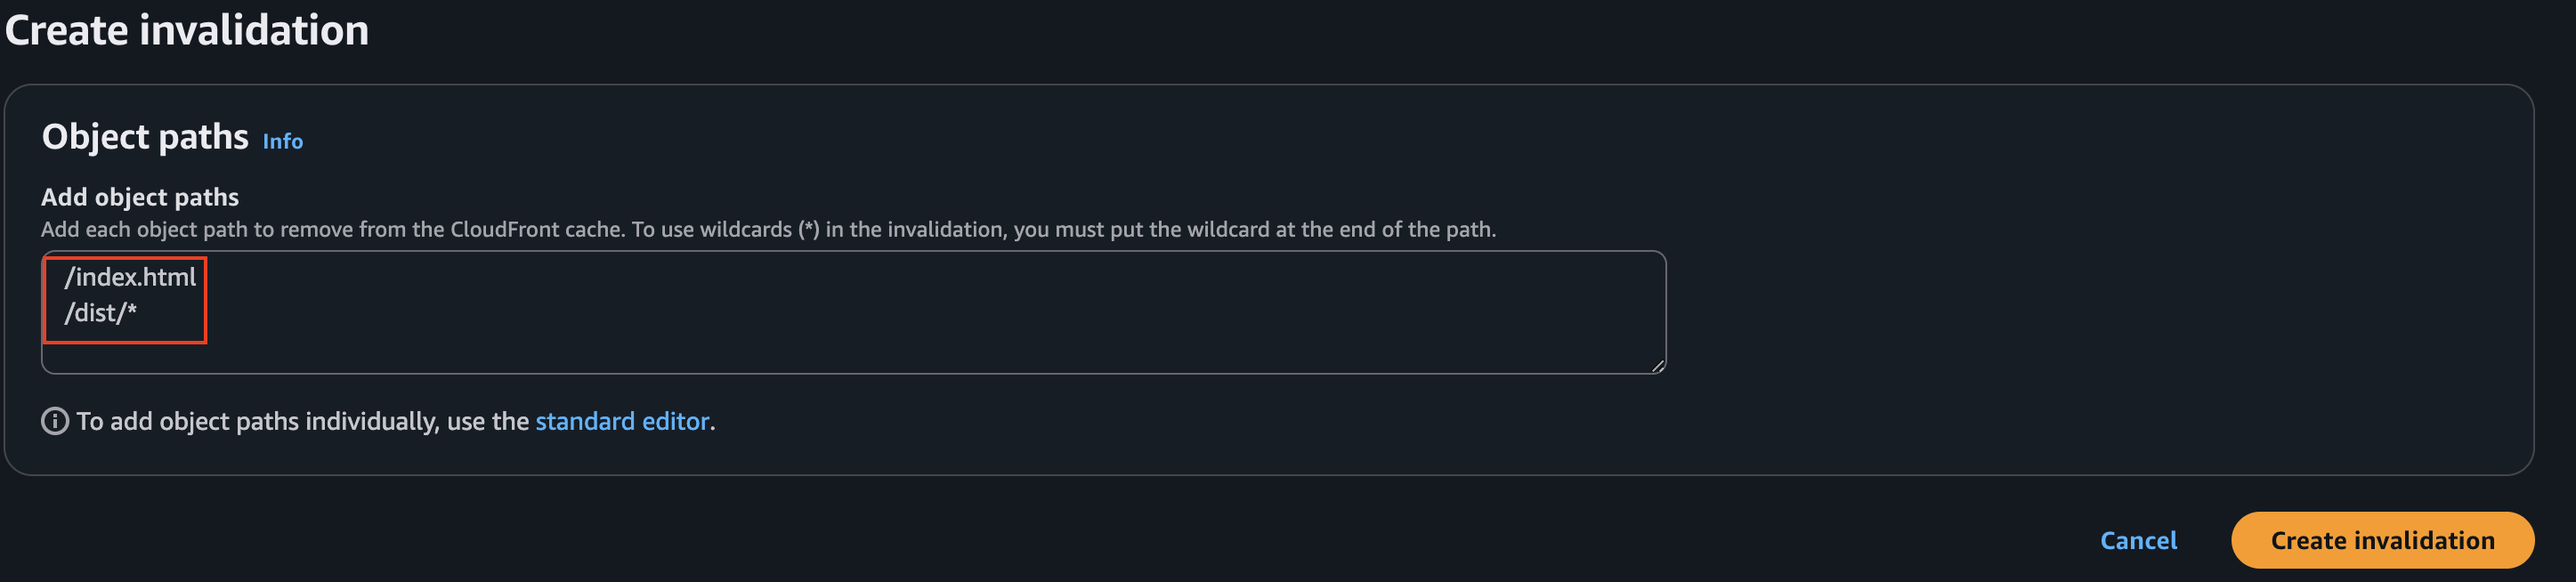Image resolution: width=2576 pixels, height=582 pixels.
Task: Place cursor on the /dist/* line
Action: click(100, 313)
